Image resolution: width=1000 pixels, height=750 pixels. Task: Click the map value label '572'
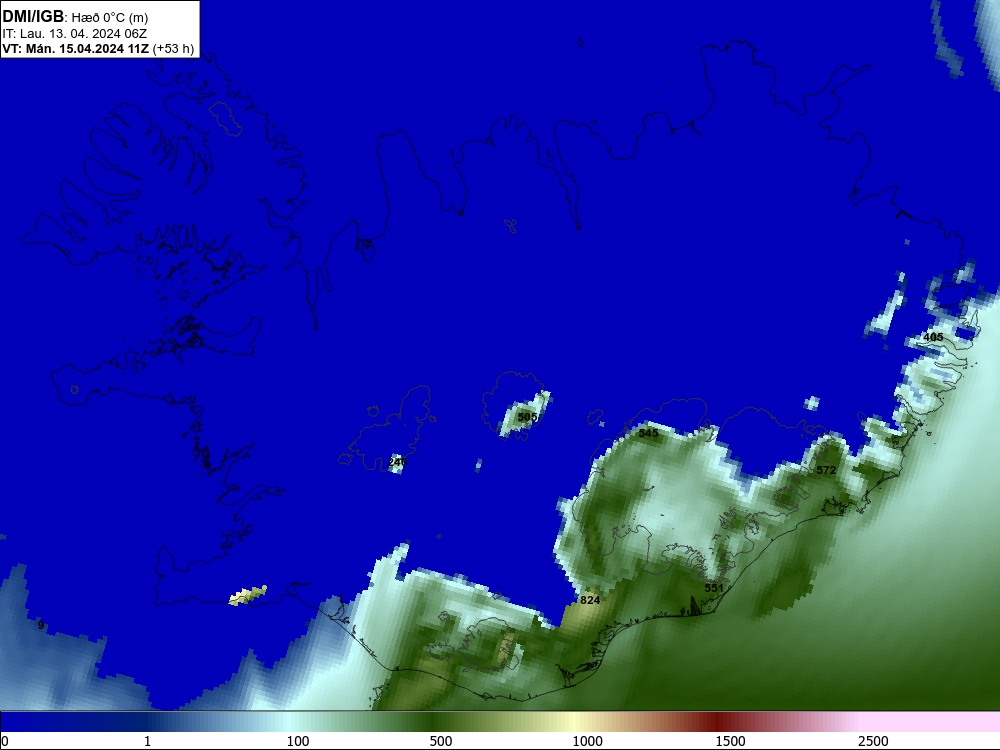click(826, 470)
